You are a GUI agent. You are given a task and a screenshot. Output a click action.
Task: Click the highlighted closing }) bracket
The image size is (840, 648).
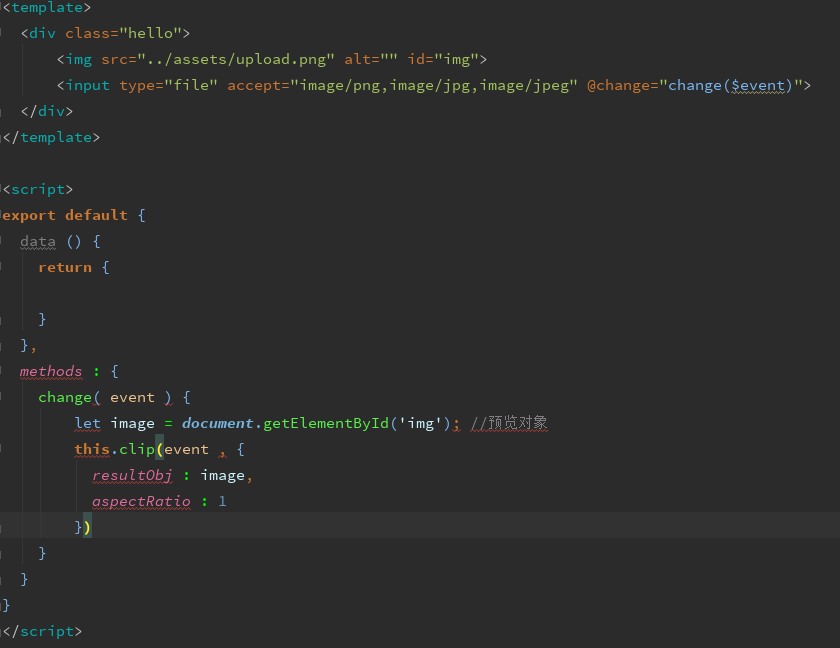pyautogui.click(x=83, y=528)
